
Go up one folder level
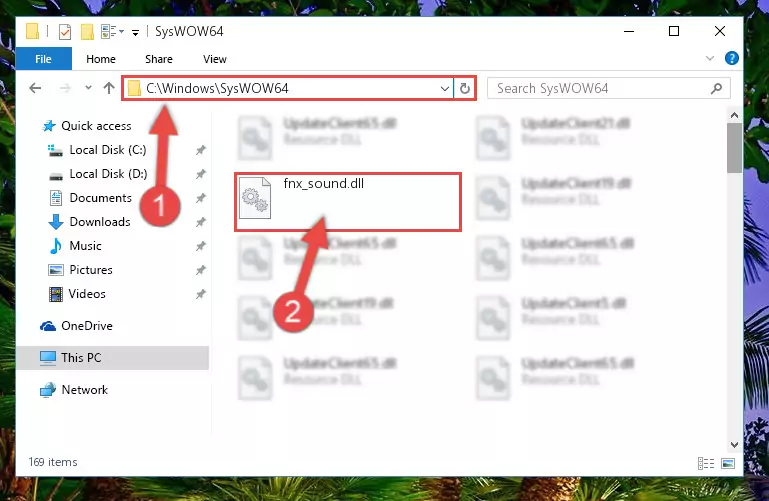pyautogui.click(x=109, y=88)
